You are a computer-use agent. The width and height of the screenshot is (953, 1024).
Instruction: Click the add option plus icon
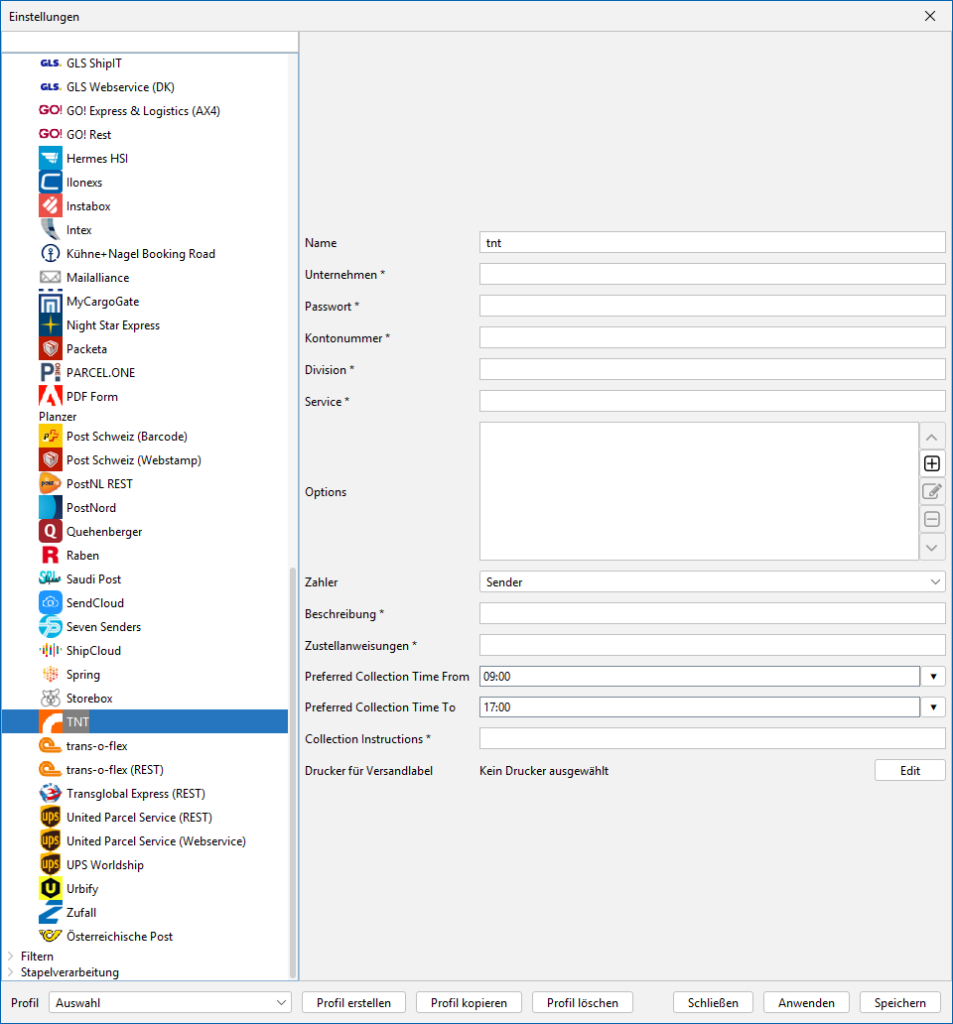point(931,464)
